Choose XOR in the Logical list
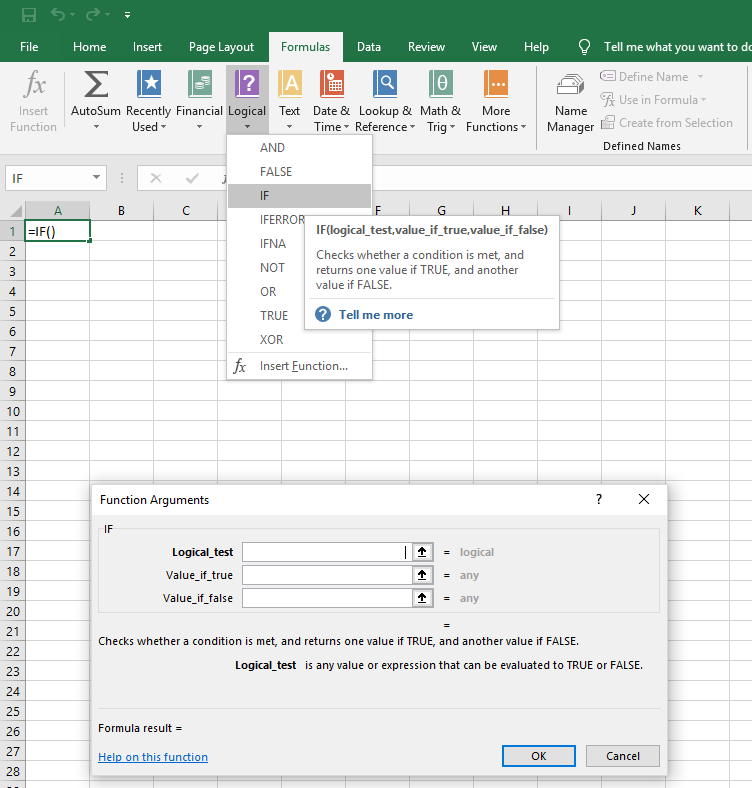 tap(271, 340)
